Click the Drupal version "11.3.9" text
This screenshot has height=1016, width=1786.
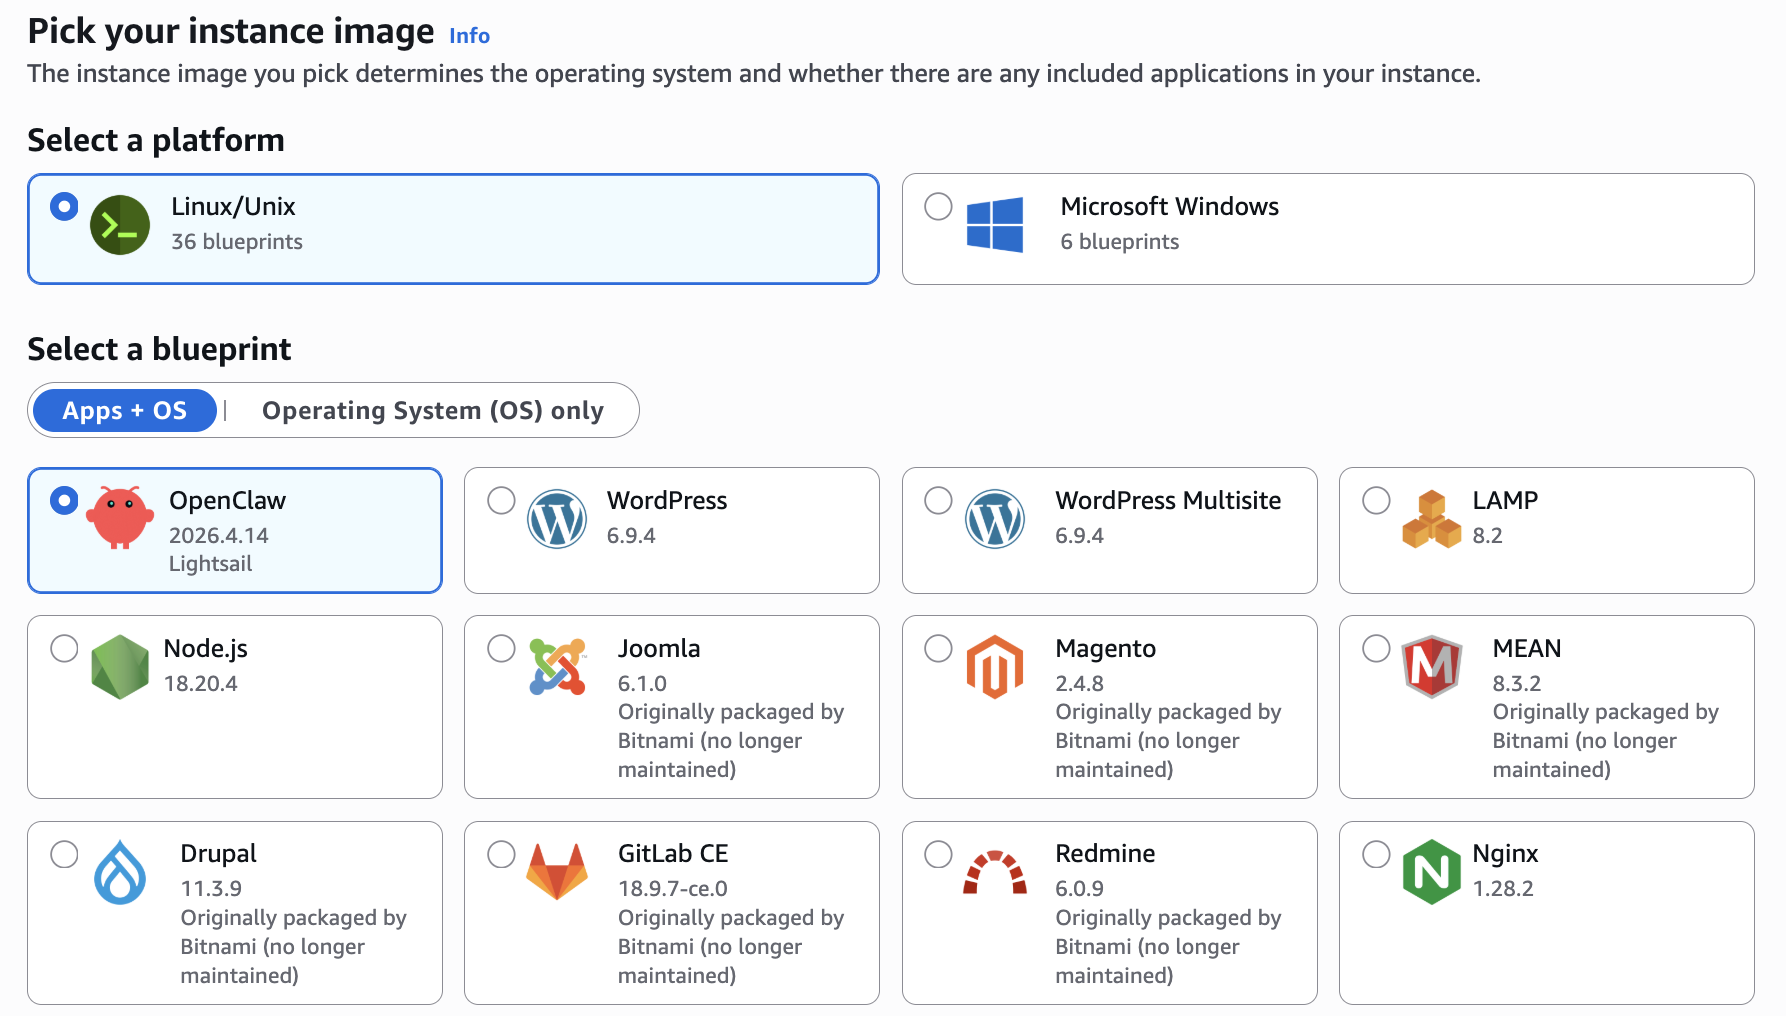click(x=211, y=888)
